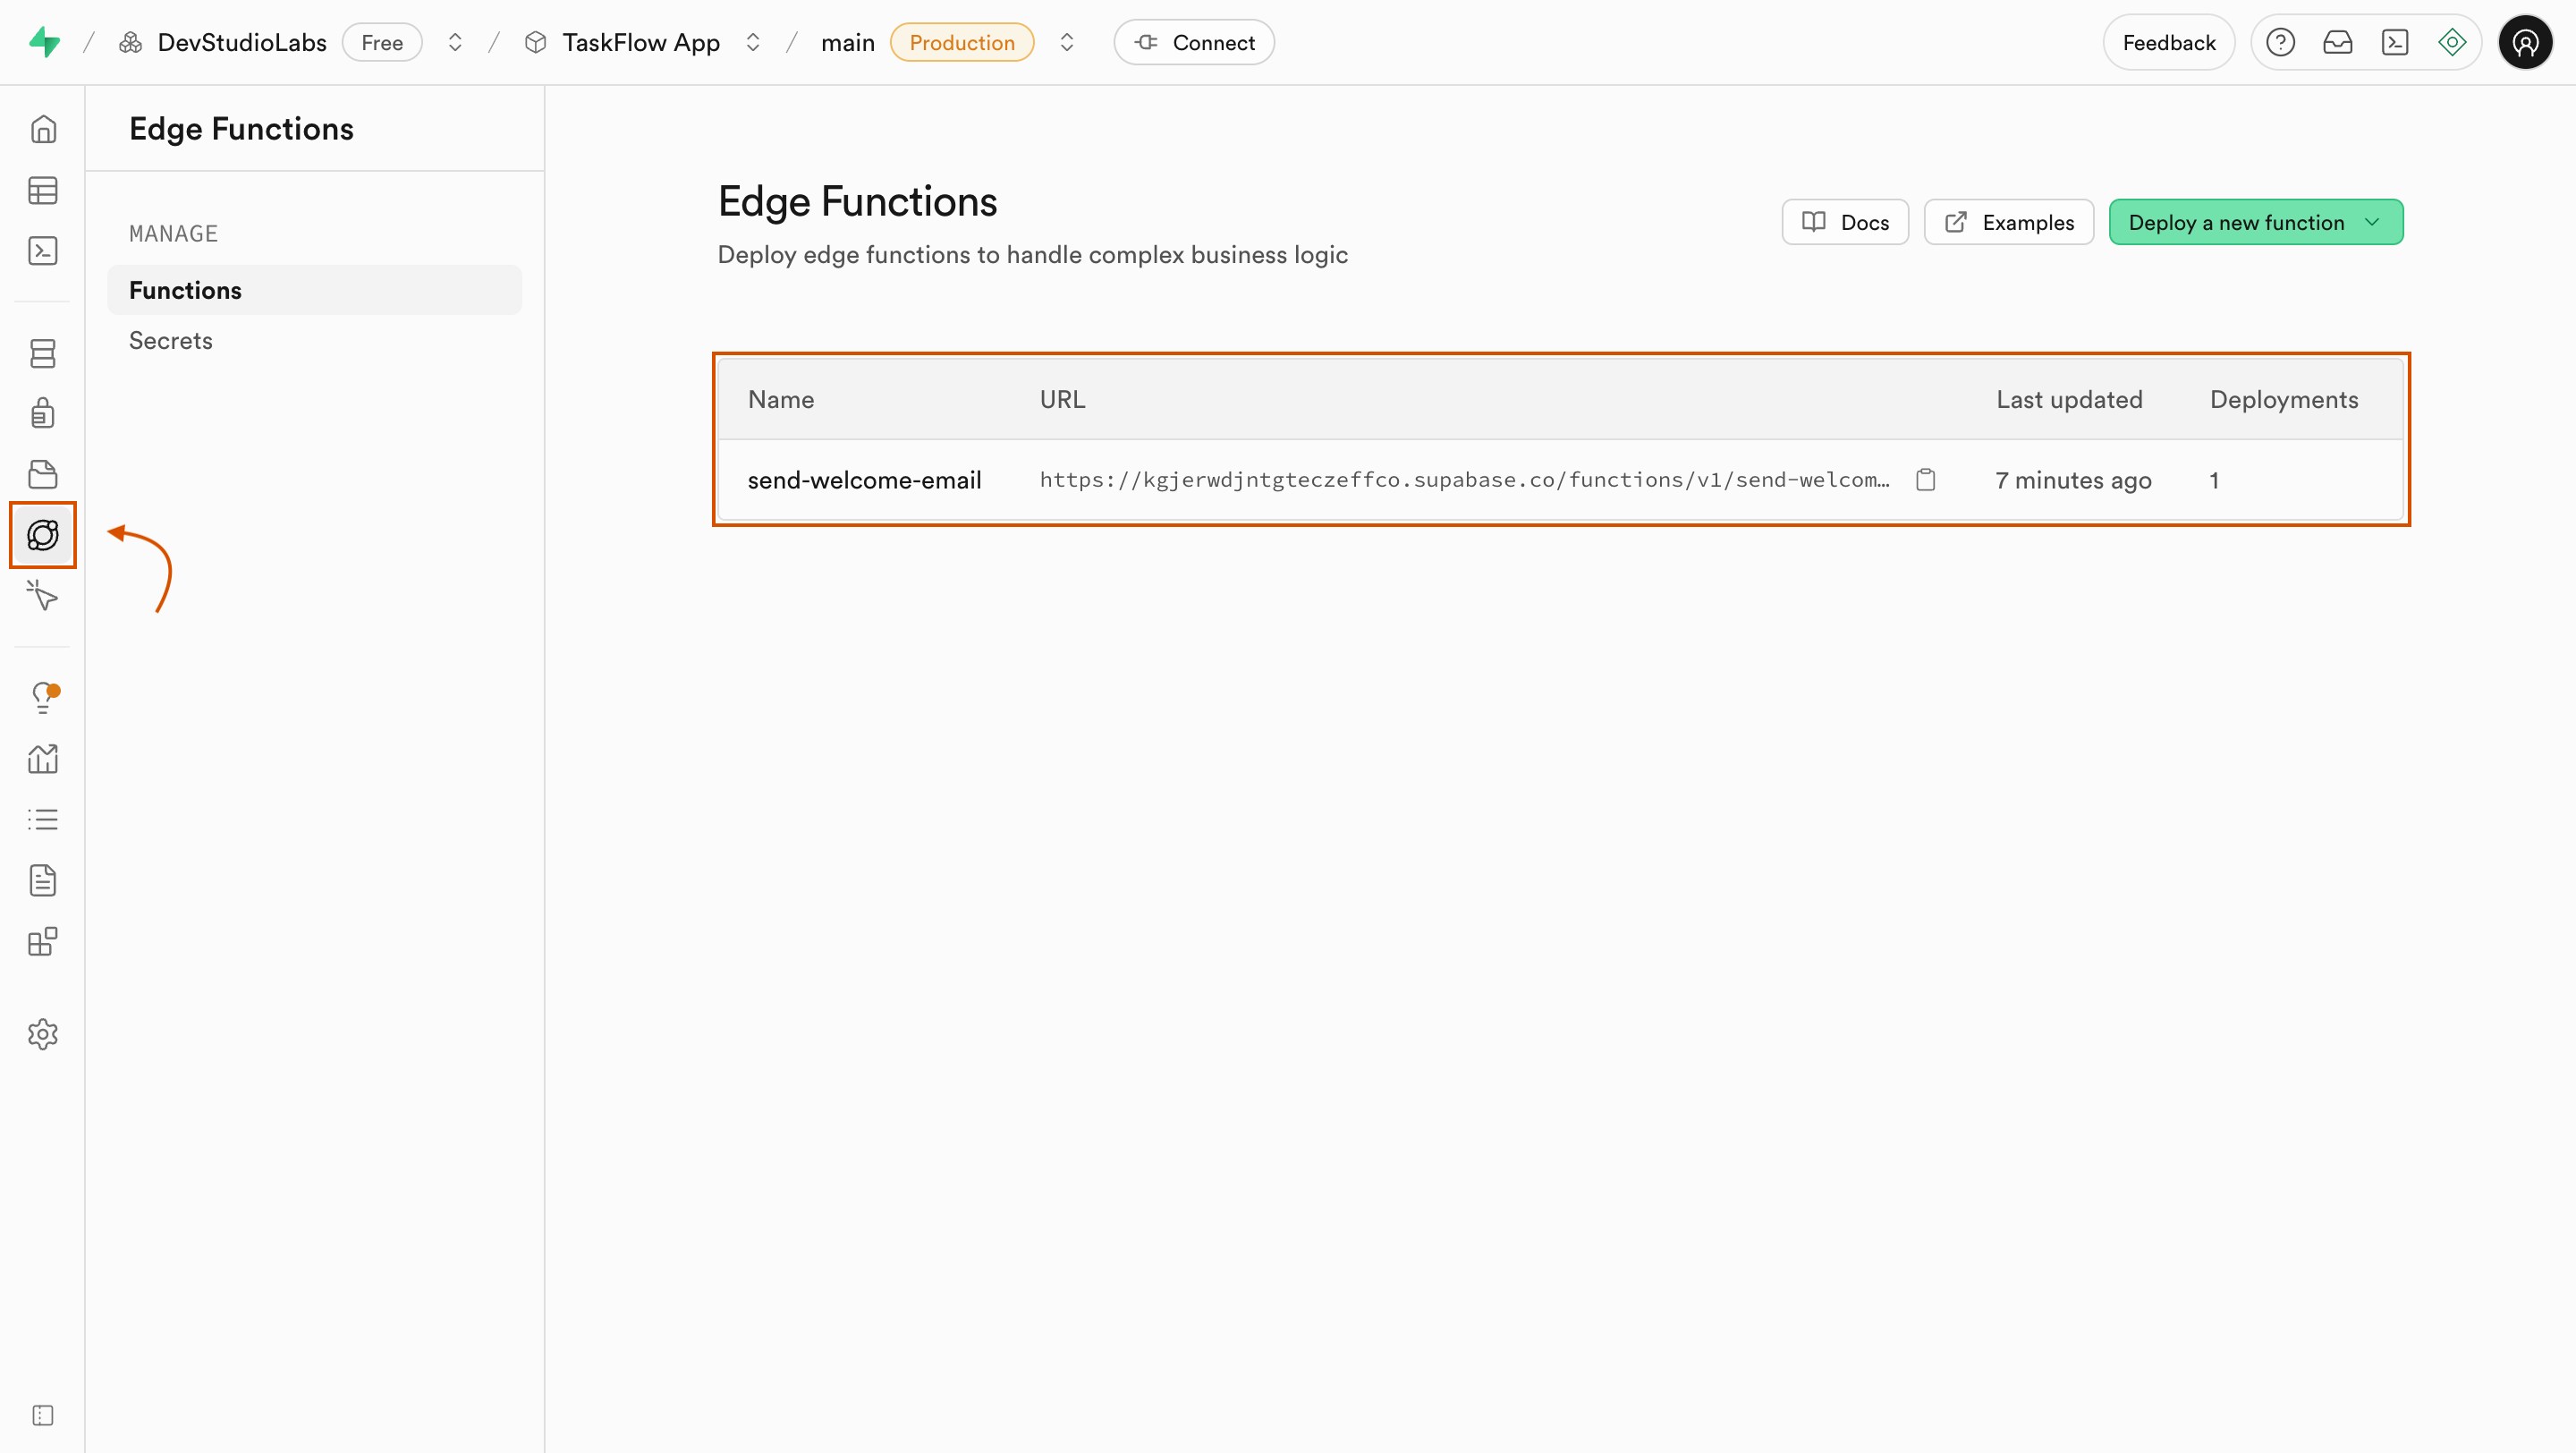Open the Authentication section
Image resolution: width=2576 pixels, height=1453 pixels.
42,413
